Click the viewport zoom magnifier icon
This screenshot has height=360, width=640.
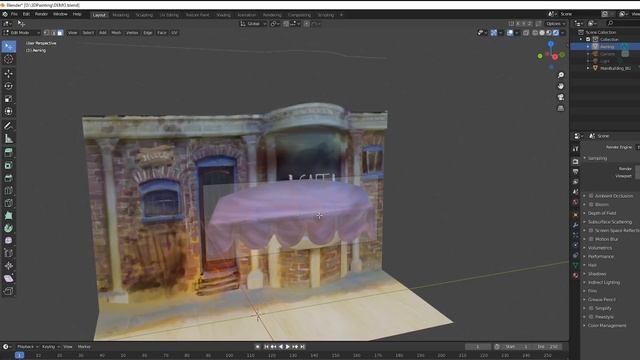coord(561,75)
